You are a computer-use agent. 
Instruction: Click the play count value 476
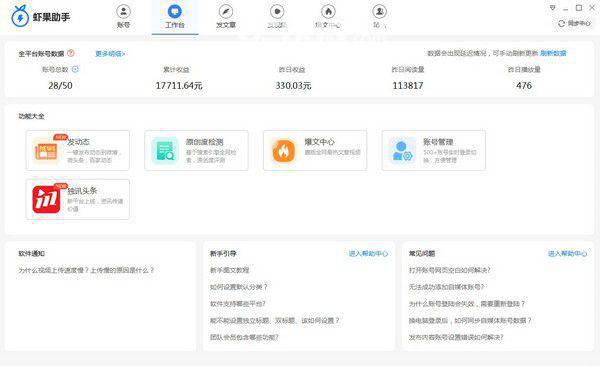(x=524, y=85)
